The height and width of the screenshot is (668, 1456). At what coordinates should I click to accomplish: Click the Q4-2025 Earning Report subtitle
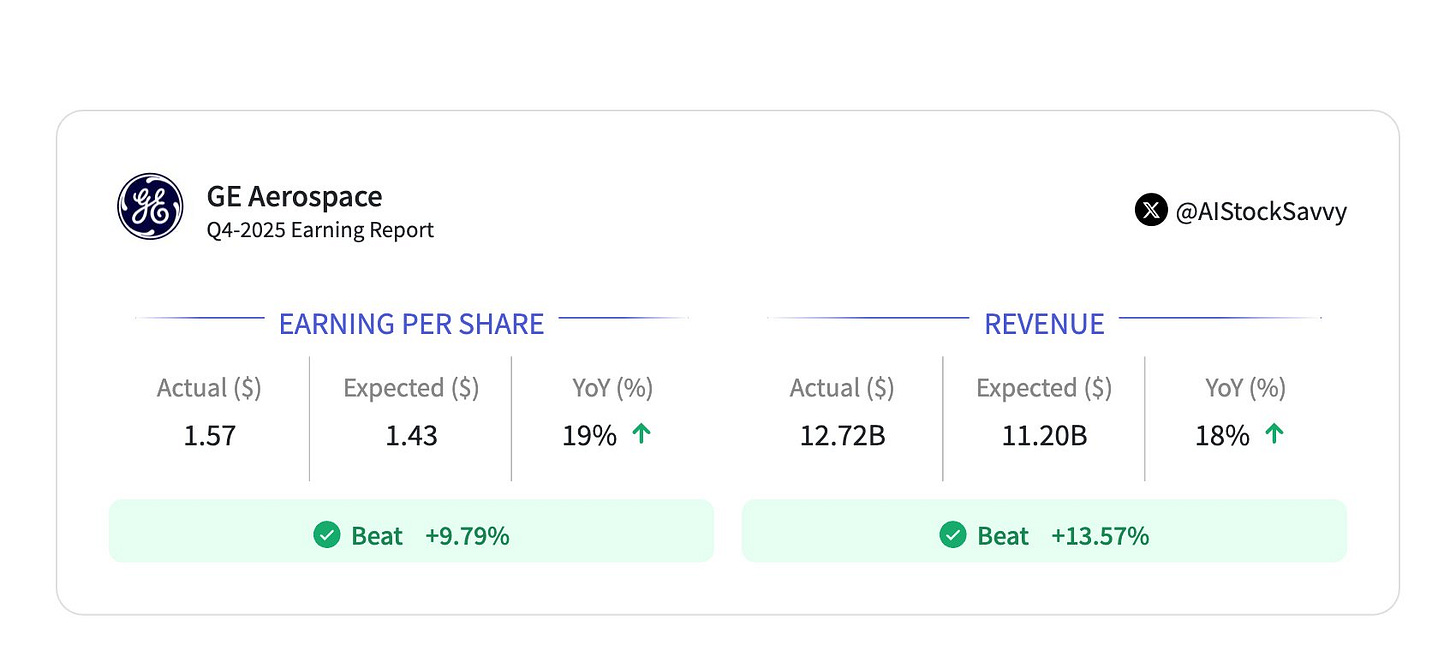click(320, 230)
